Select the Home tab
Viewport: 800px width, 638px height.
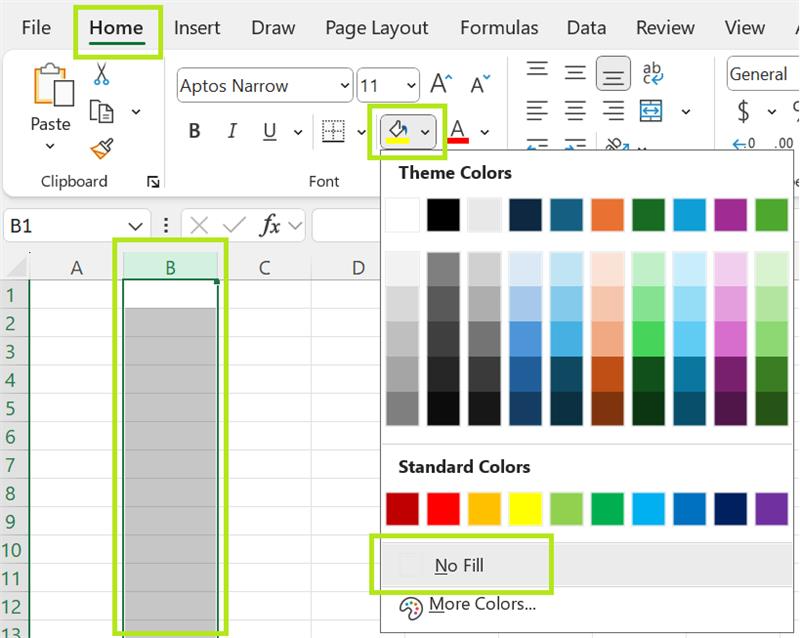tap(116, 28)
